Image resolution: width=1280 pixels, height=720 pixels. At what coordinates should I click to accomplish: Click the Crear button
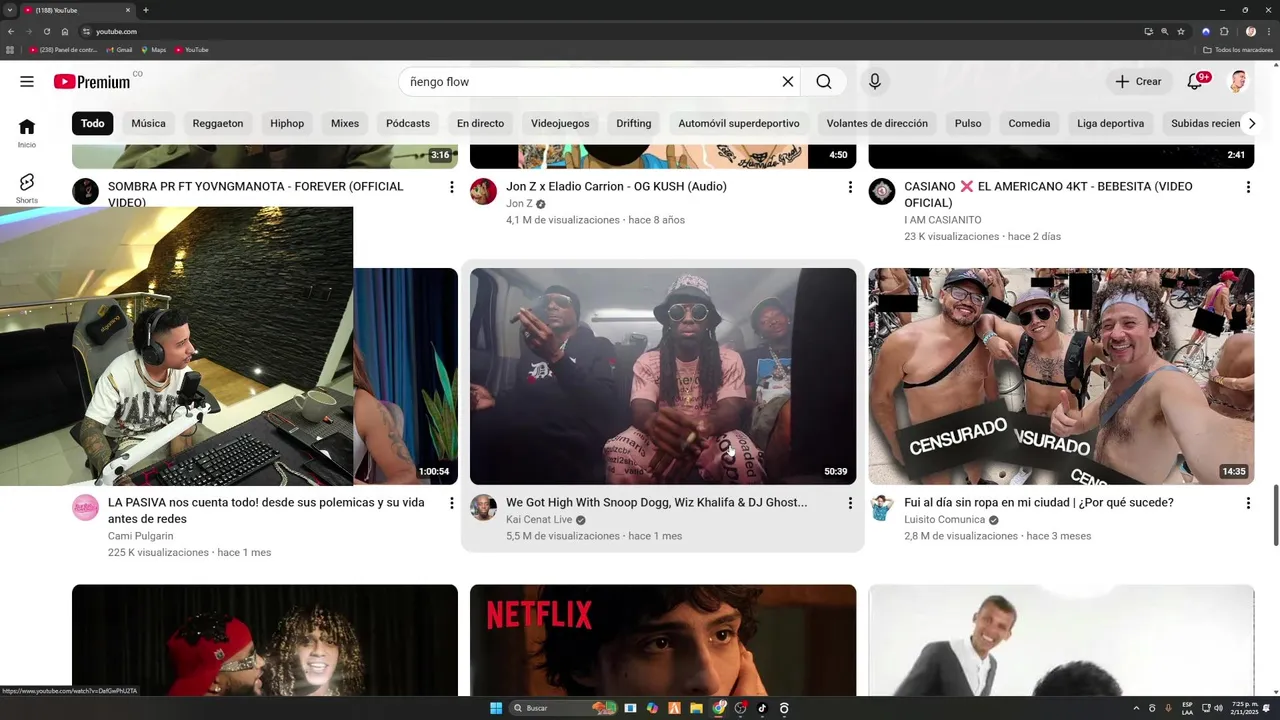pyautogui.click(x=1139, y=82)
